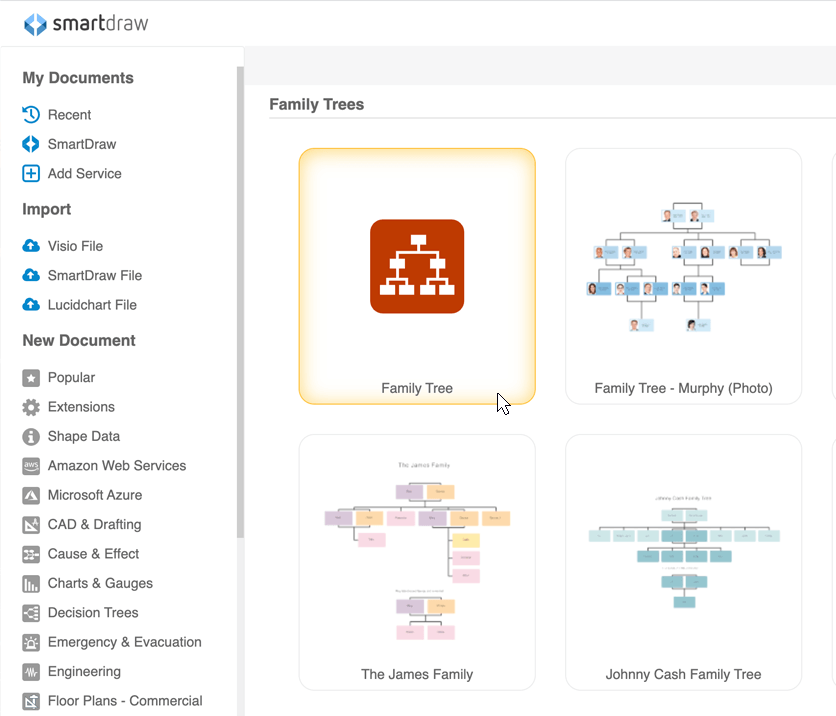Open the Extensions section
Image resolution: width=836 pixels, height=716 pixels.
click(x=76, y=407)
